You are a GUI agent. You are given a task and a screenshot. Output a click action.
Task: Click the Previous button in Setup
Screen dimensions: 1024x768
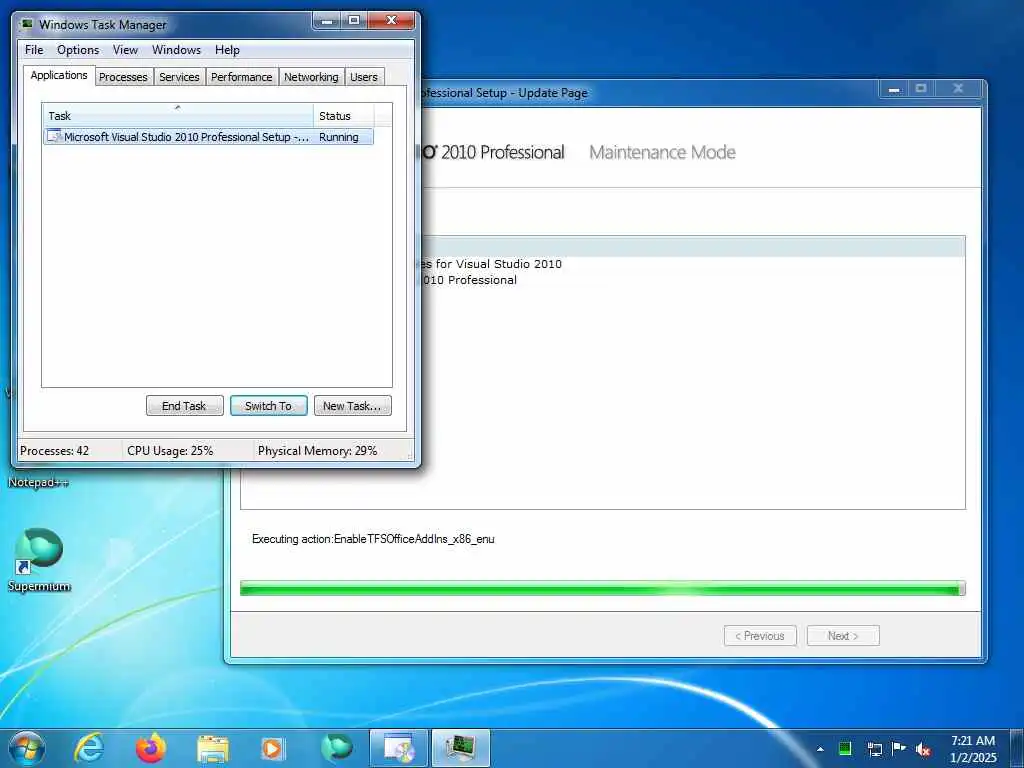coord(760,635)
